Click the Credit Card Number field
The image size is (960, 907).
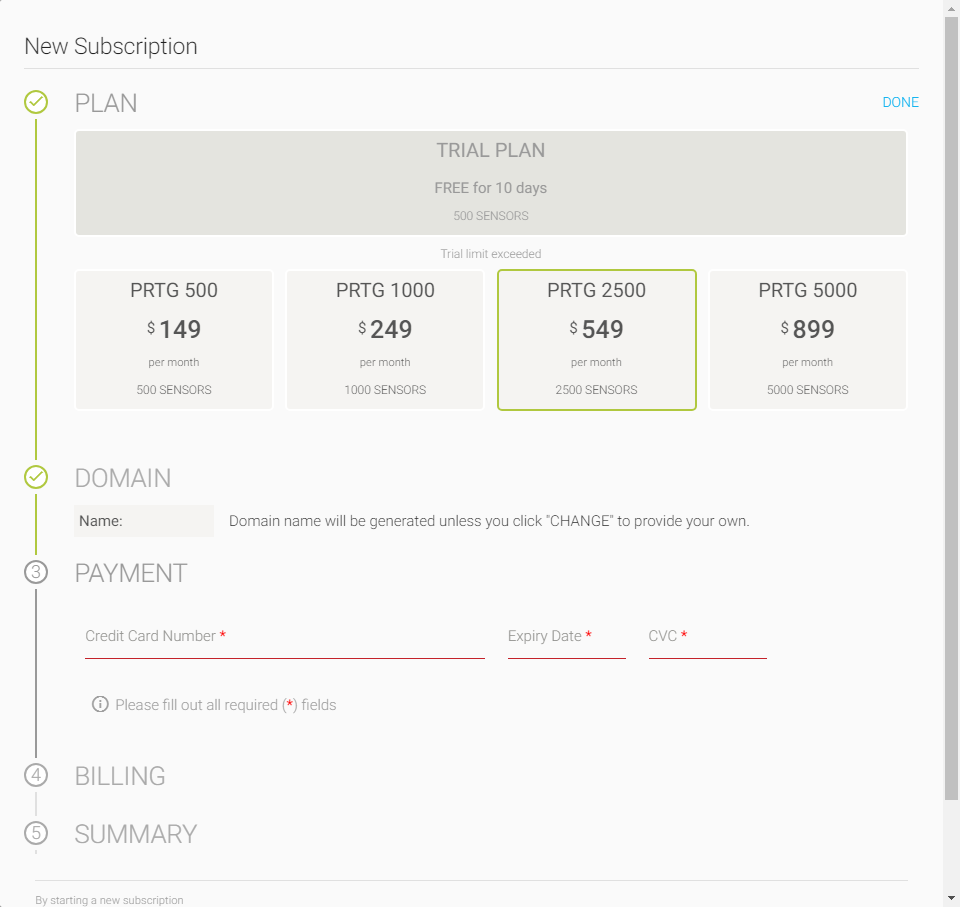(x=284, y=638)
